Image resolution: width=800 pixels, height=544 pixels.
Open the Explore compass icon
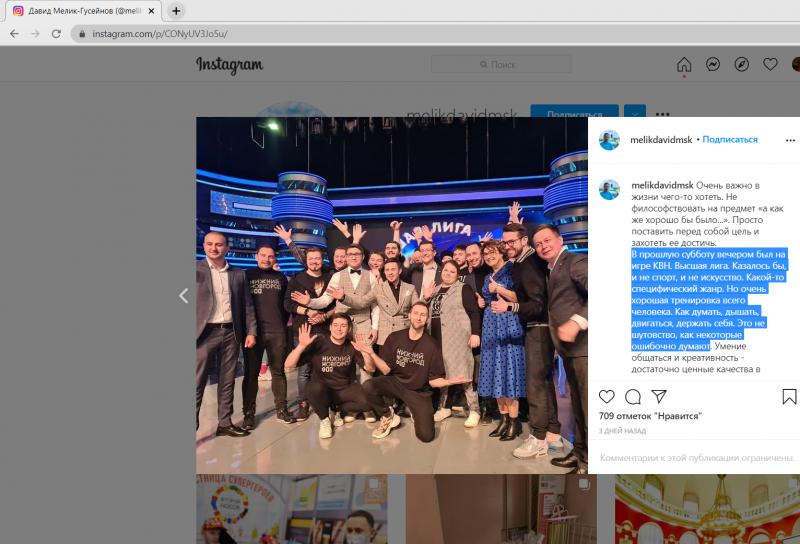(x=741, y=64)
